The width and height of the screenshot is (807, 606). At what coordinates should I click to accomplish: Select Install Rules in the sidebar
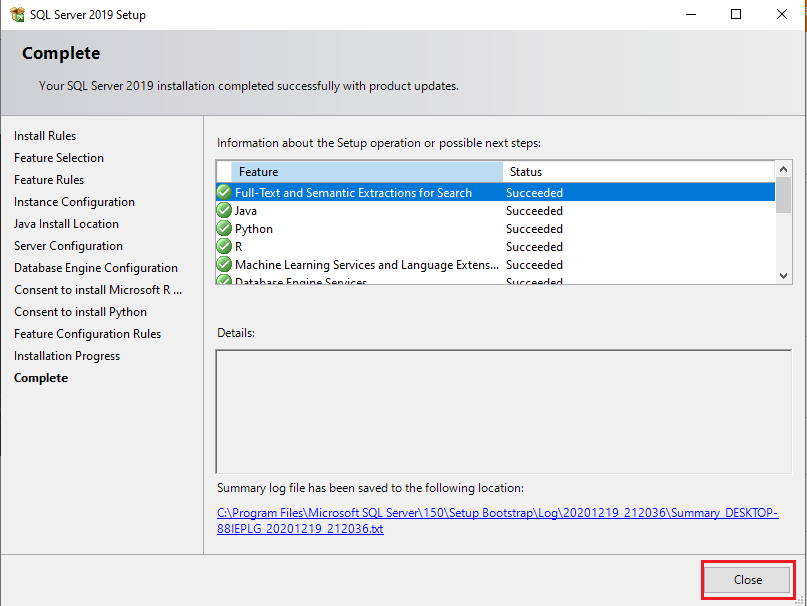coord(44,136)
